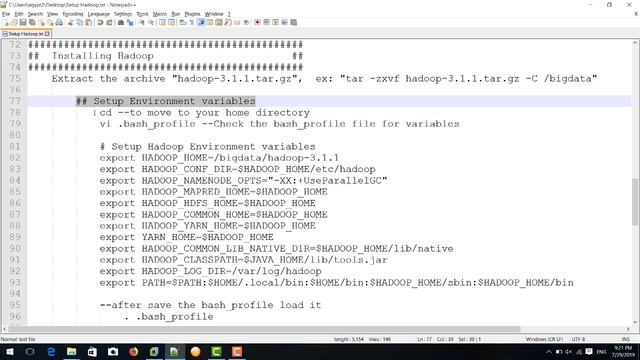Open the Plugins menu
This screenshot has height=360, width=640.
(192, 14)
